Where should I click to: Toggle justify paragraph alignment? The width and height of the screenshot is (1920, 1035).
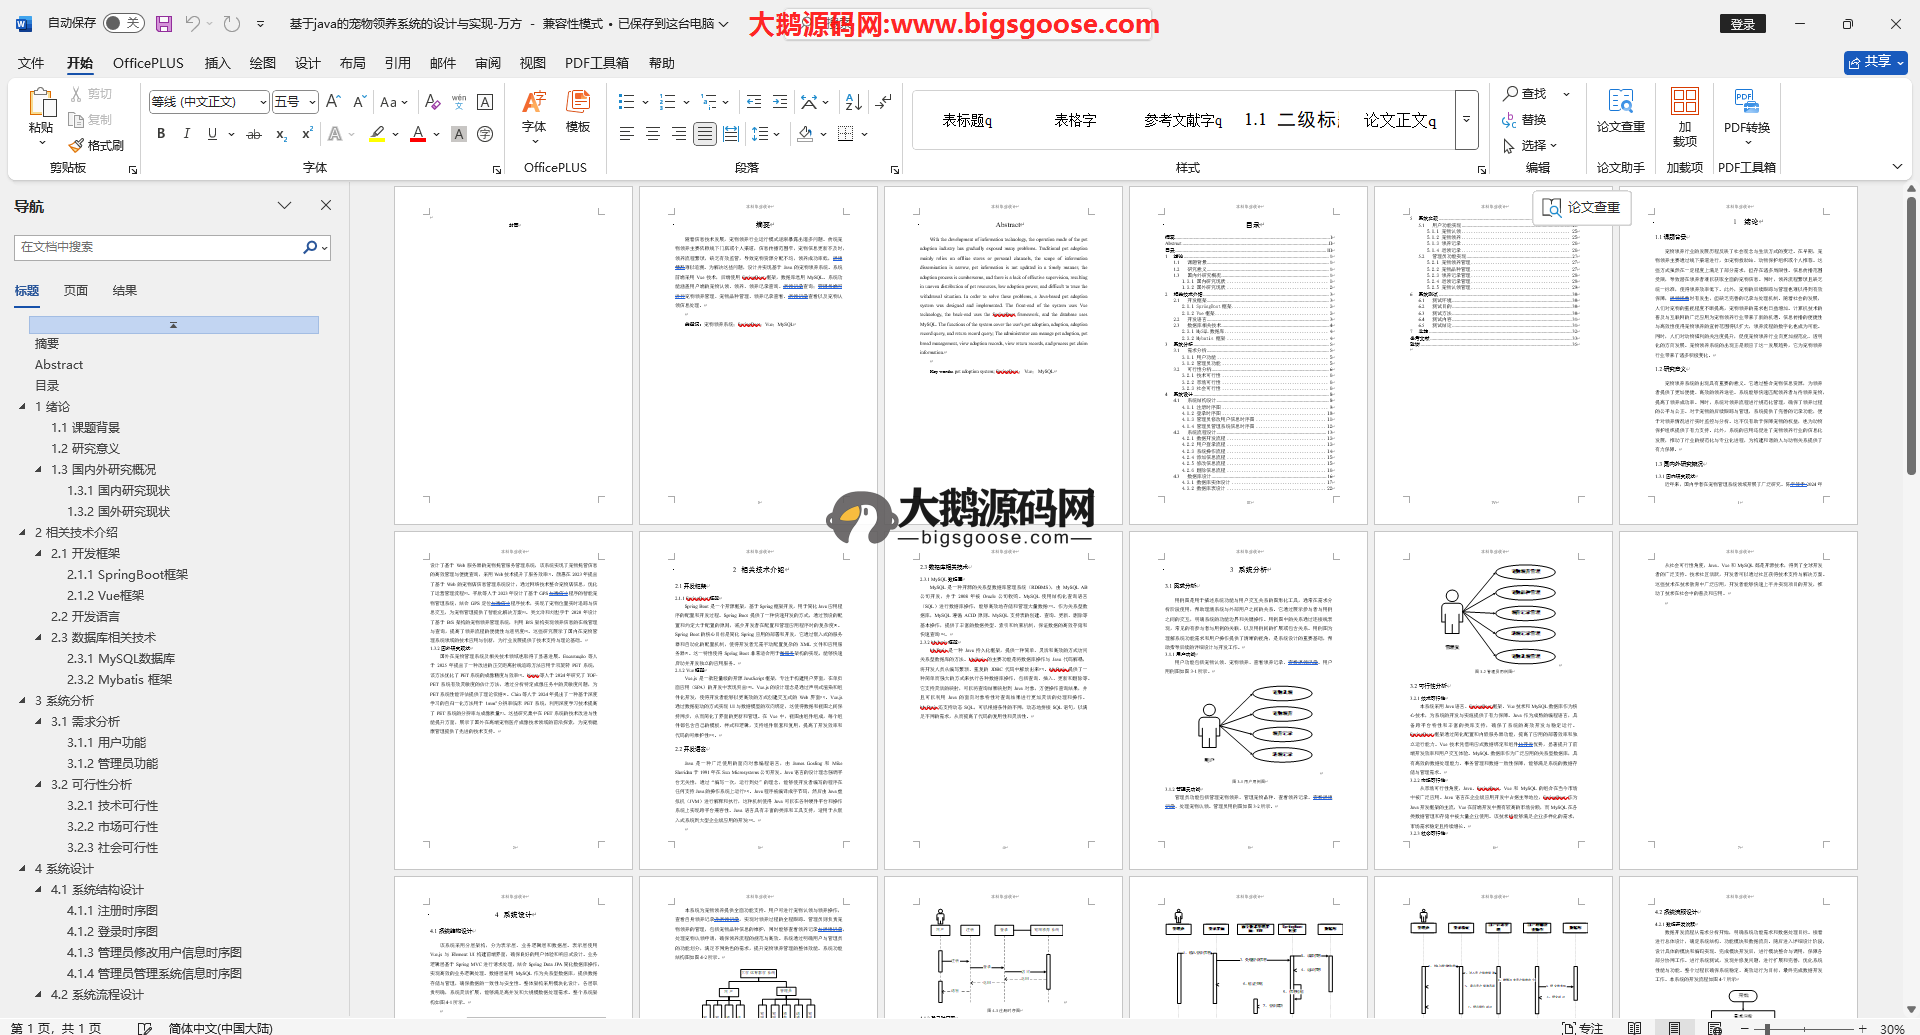pyautogui.click(x=705, y=134)
